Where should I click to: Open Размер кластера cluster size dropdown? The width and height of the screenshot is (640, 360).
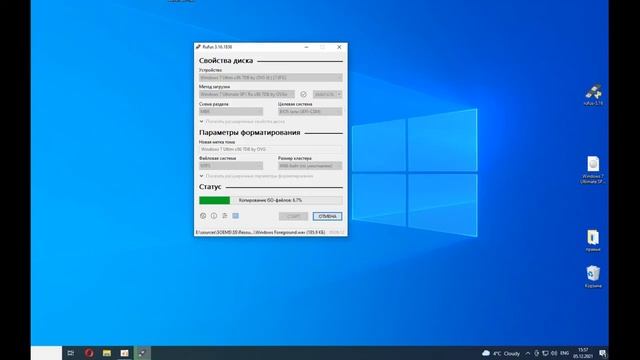coord(310,166)
